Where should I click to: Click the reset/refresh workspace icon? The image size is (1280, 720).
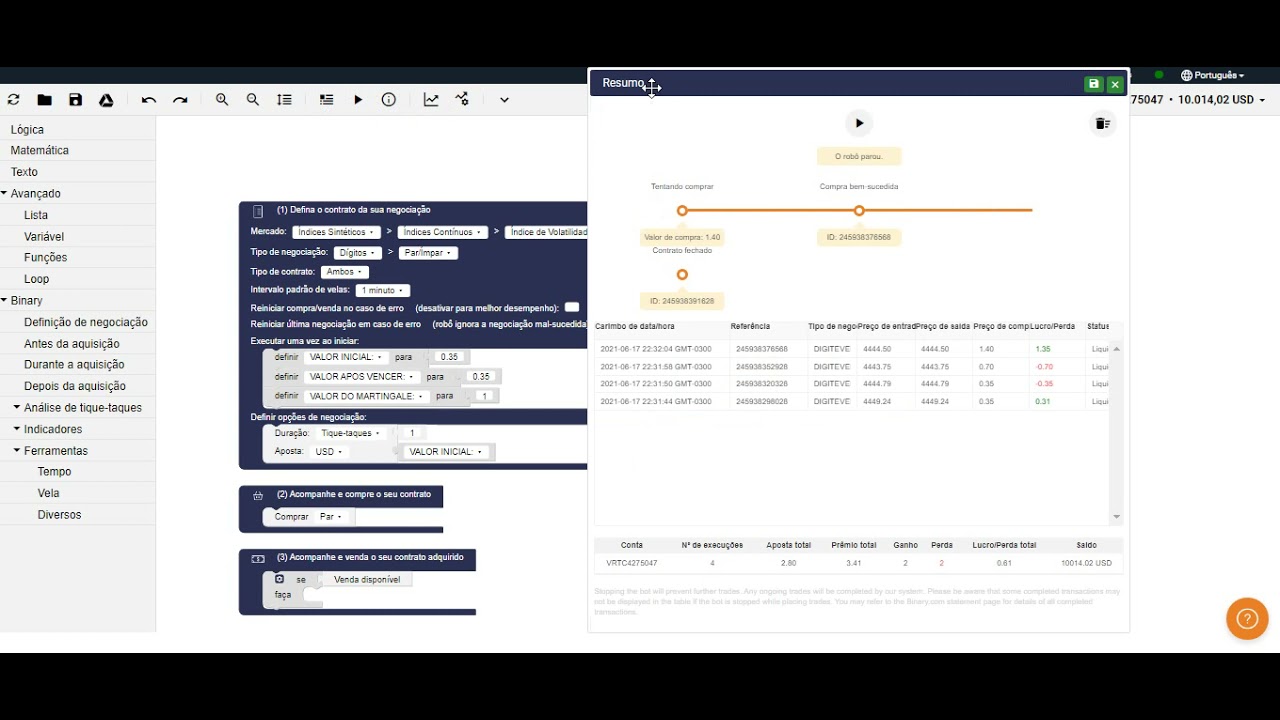pyautogui.click(x=13, y=100)
